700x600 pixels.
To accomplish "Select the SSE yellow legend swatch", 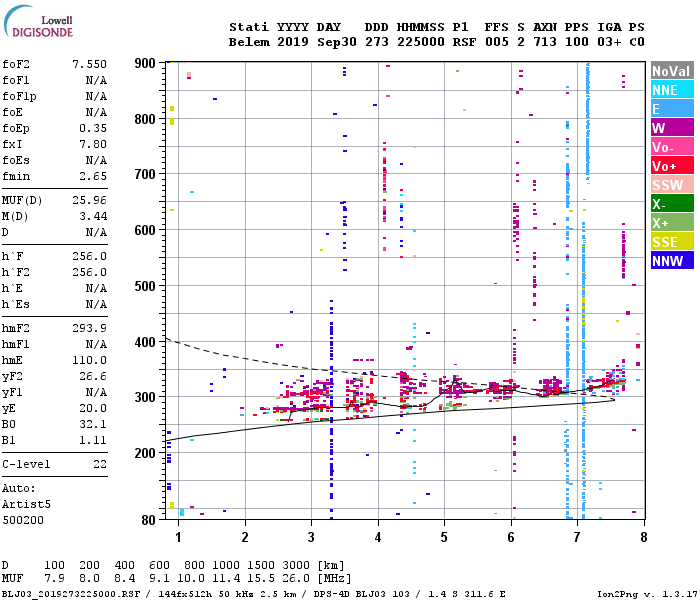I will coord(672,242).
